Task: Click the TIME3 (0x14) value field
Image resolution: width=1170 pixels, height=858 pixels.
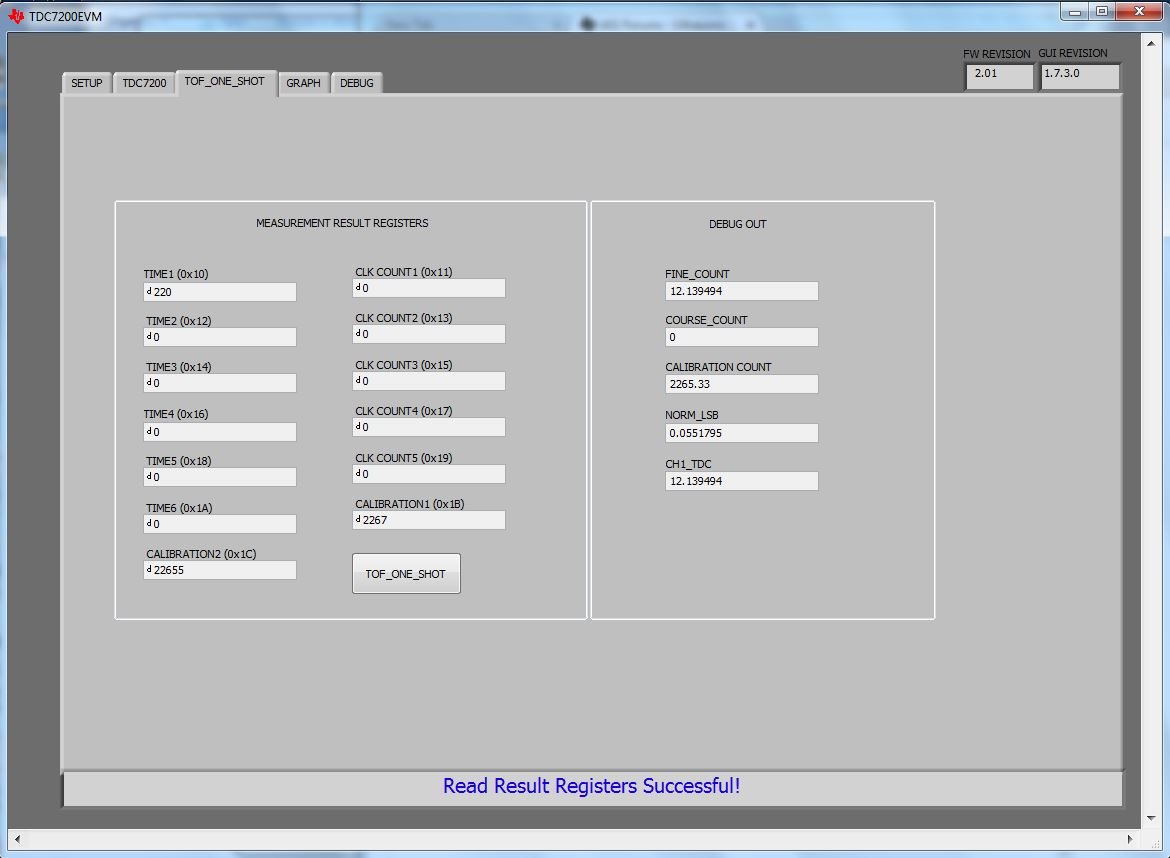Action: click(219, 383)
